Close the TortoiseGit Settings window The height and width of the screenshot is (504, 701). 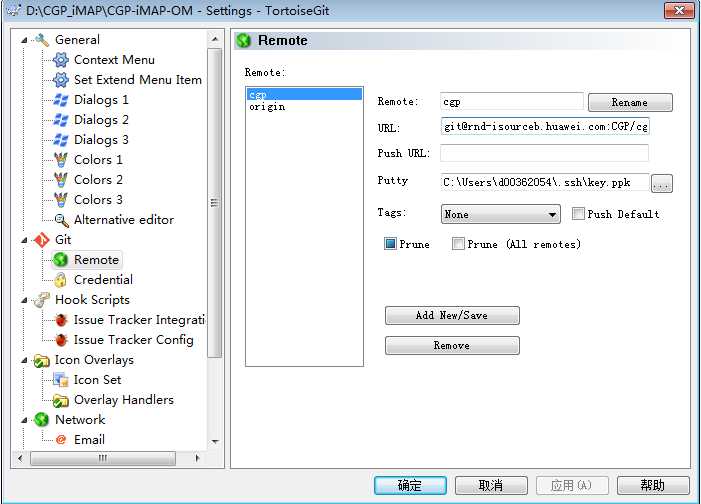[x=679, y=10]
